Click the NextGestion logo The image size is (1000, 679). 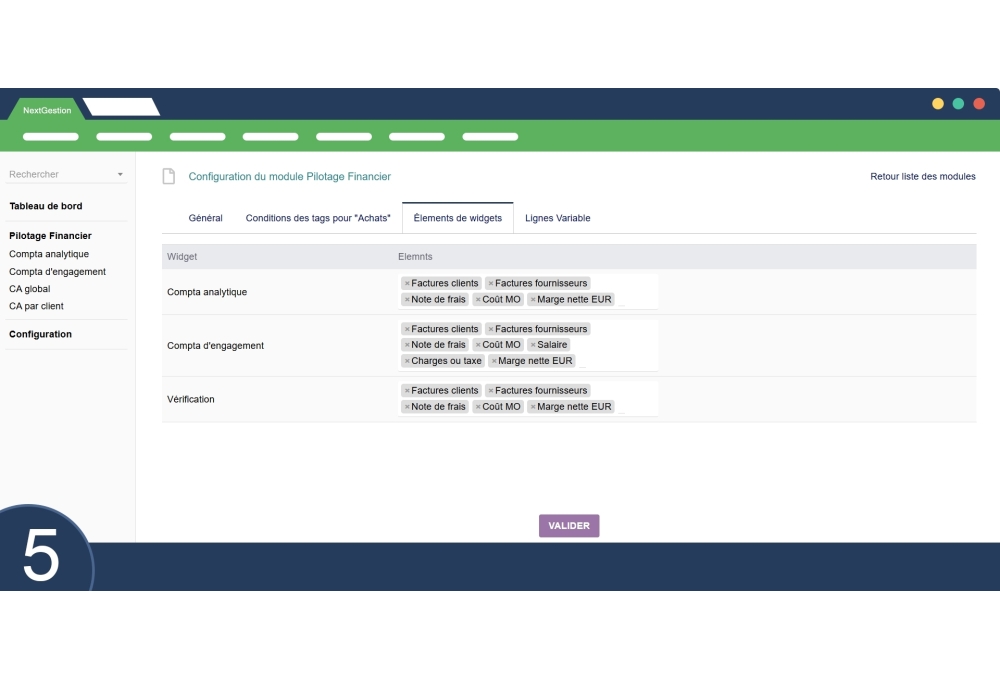(x=46, y=110)
